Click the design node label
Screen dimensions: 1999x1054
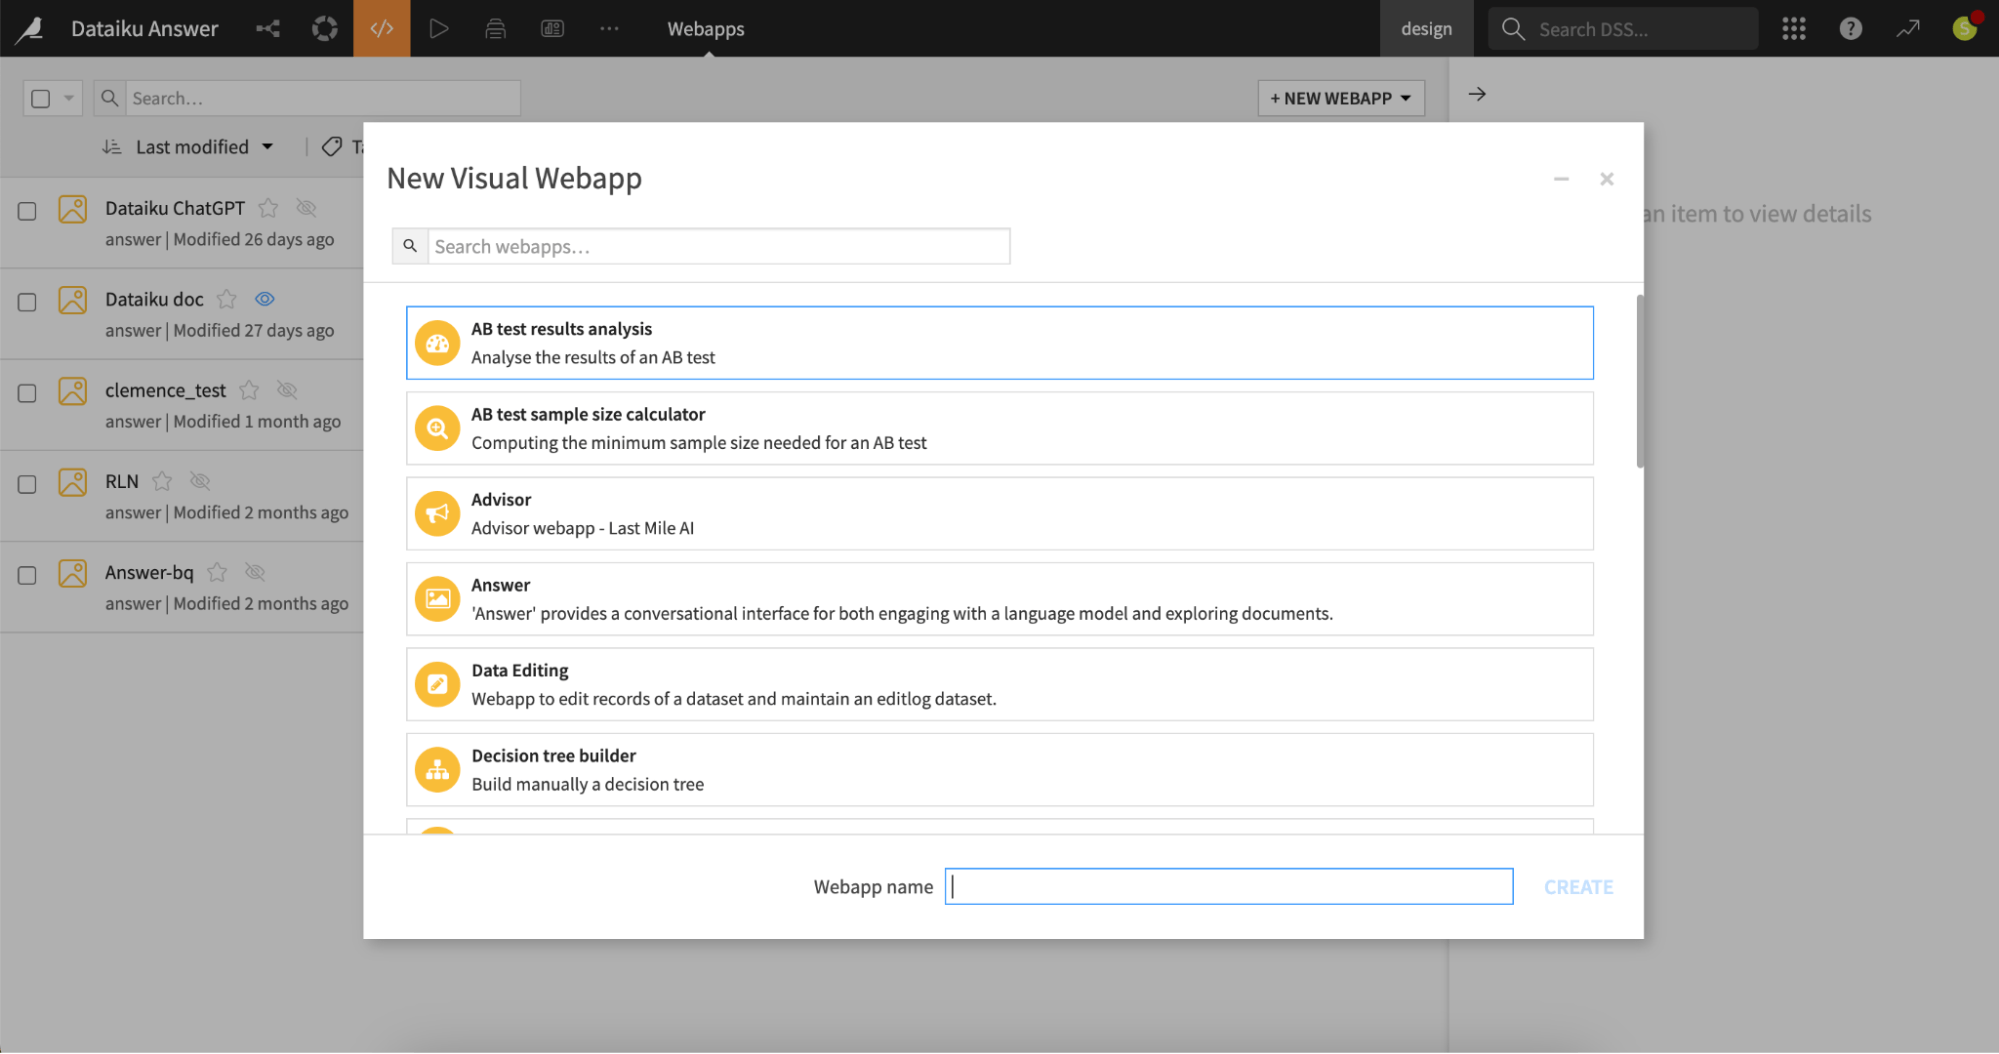(1425, 29)
